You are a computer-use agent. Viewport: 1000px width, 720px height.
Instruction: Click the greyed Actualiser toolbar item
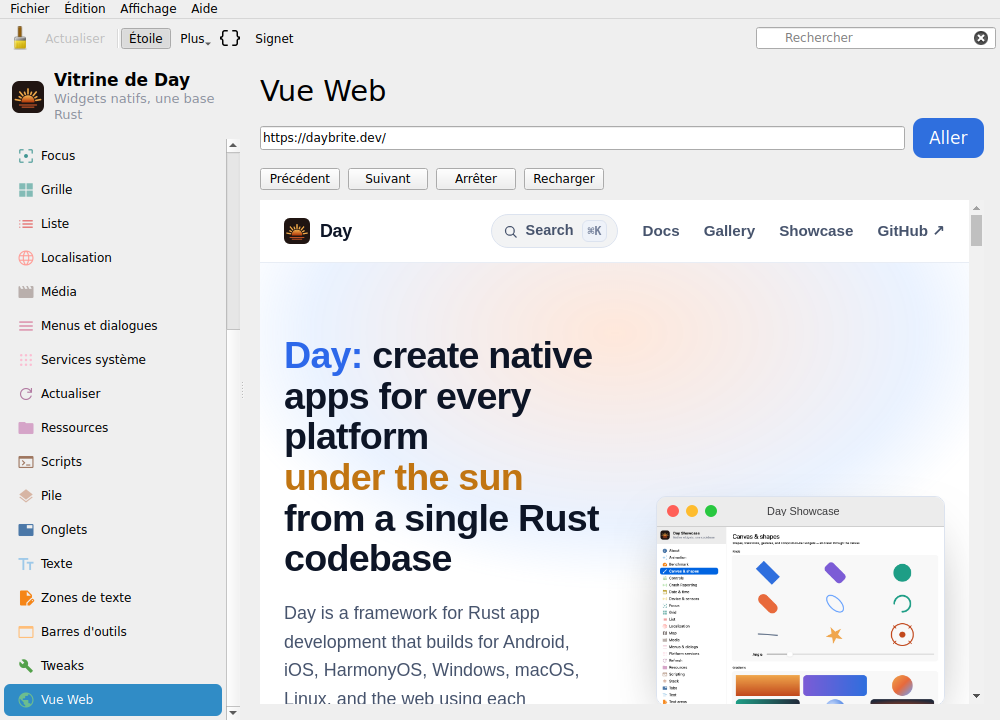tap(75, 38)
